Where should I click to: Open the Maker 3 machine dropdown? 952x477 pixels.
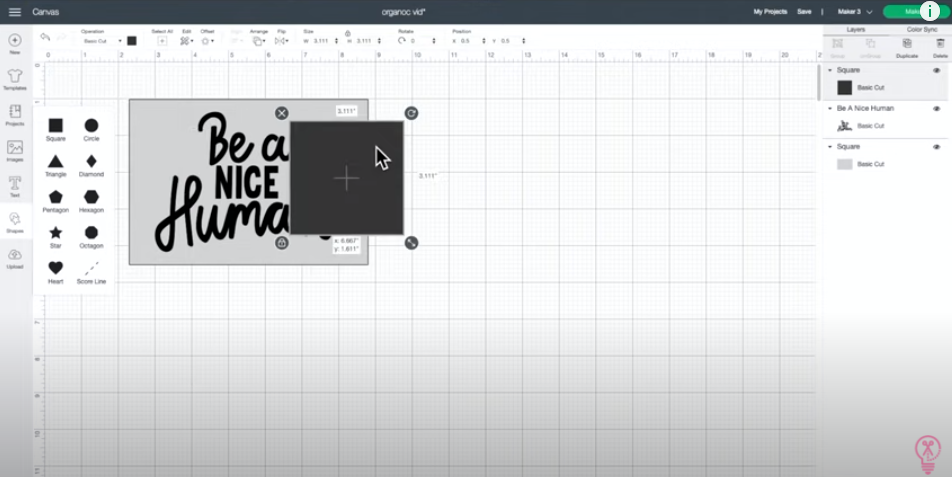(855, 12)
